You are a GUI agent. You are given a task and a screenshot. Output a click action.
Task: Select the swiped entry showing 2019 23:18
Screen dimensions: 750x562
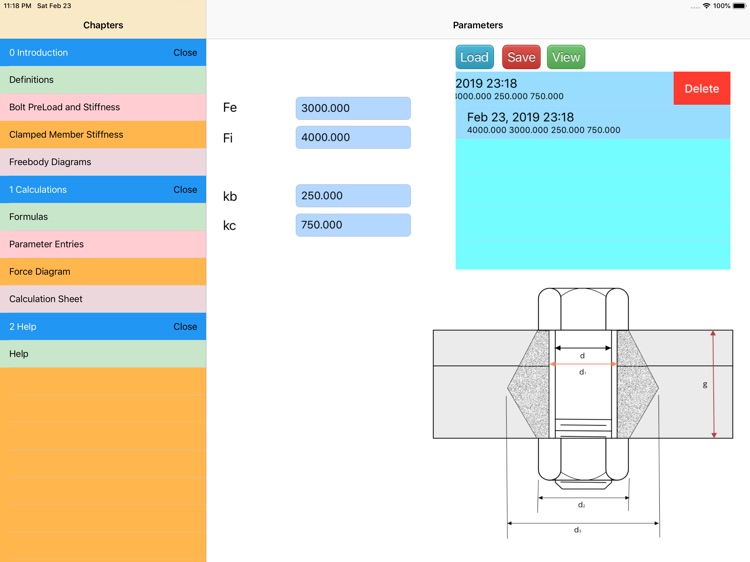pos(564,88)
